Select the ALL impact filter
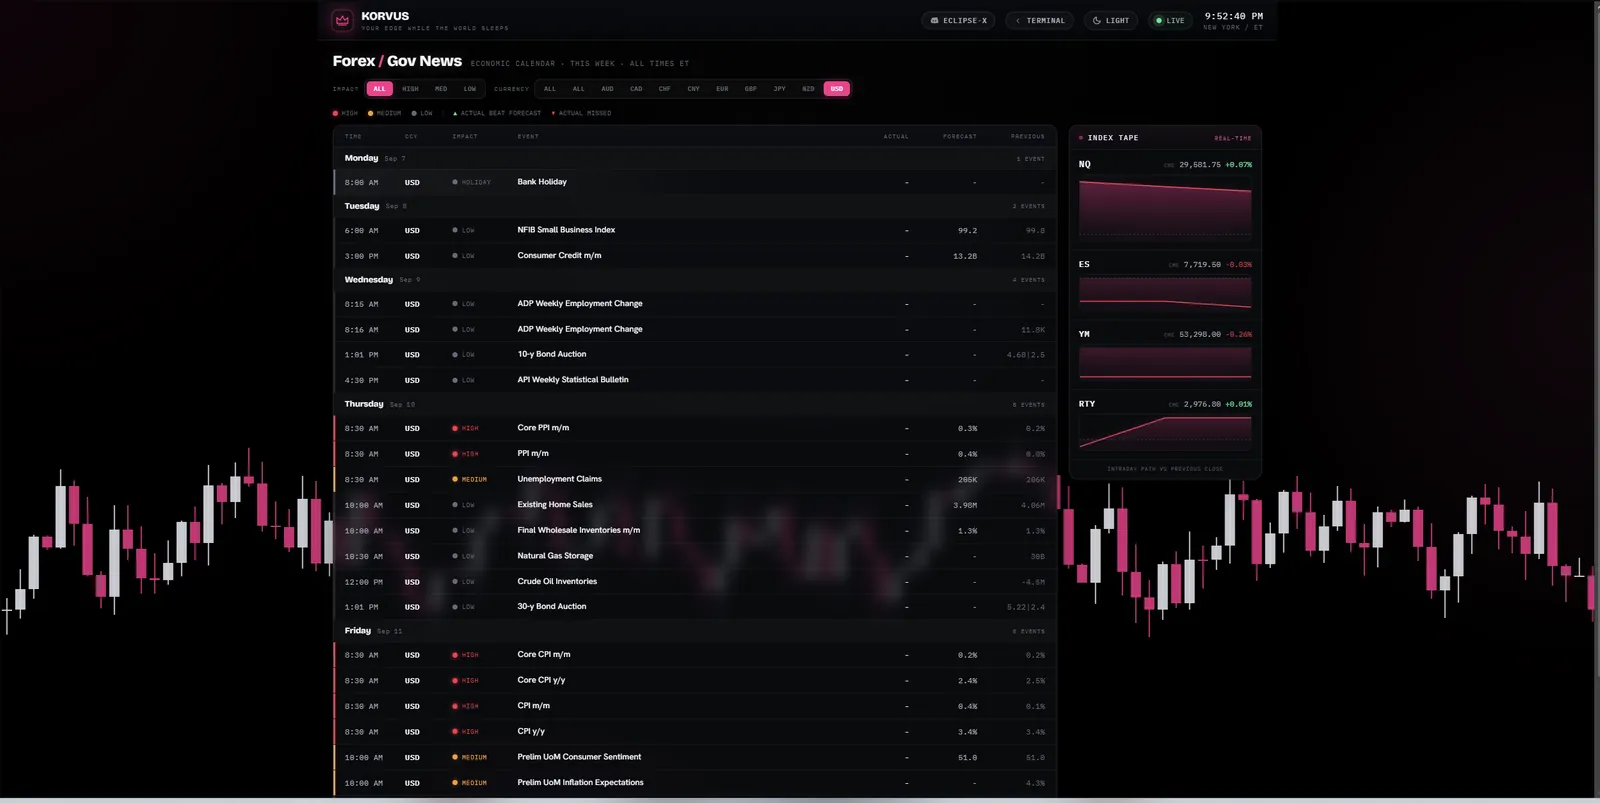Viewport: 1600px width, 803px height. pyautogui.click(x=379, y=89)
